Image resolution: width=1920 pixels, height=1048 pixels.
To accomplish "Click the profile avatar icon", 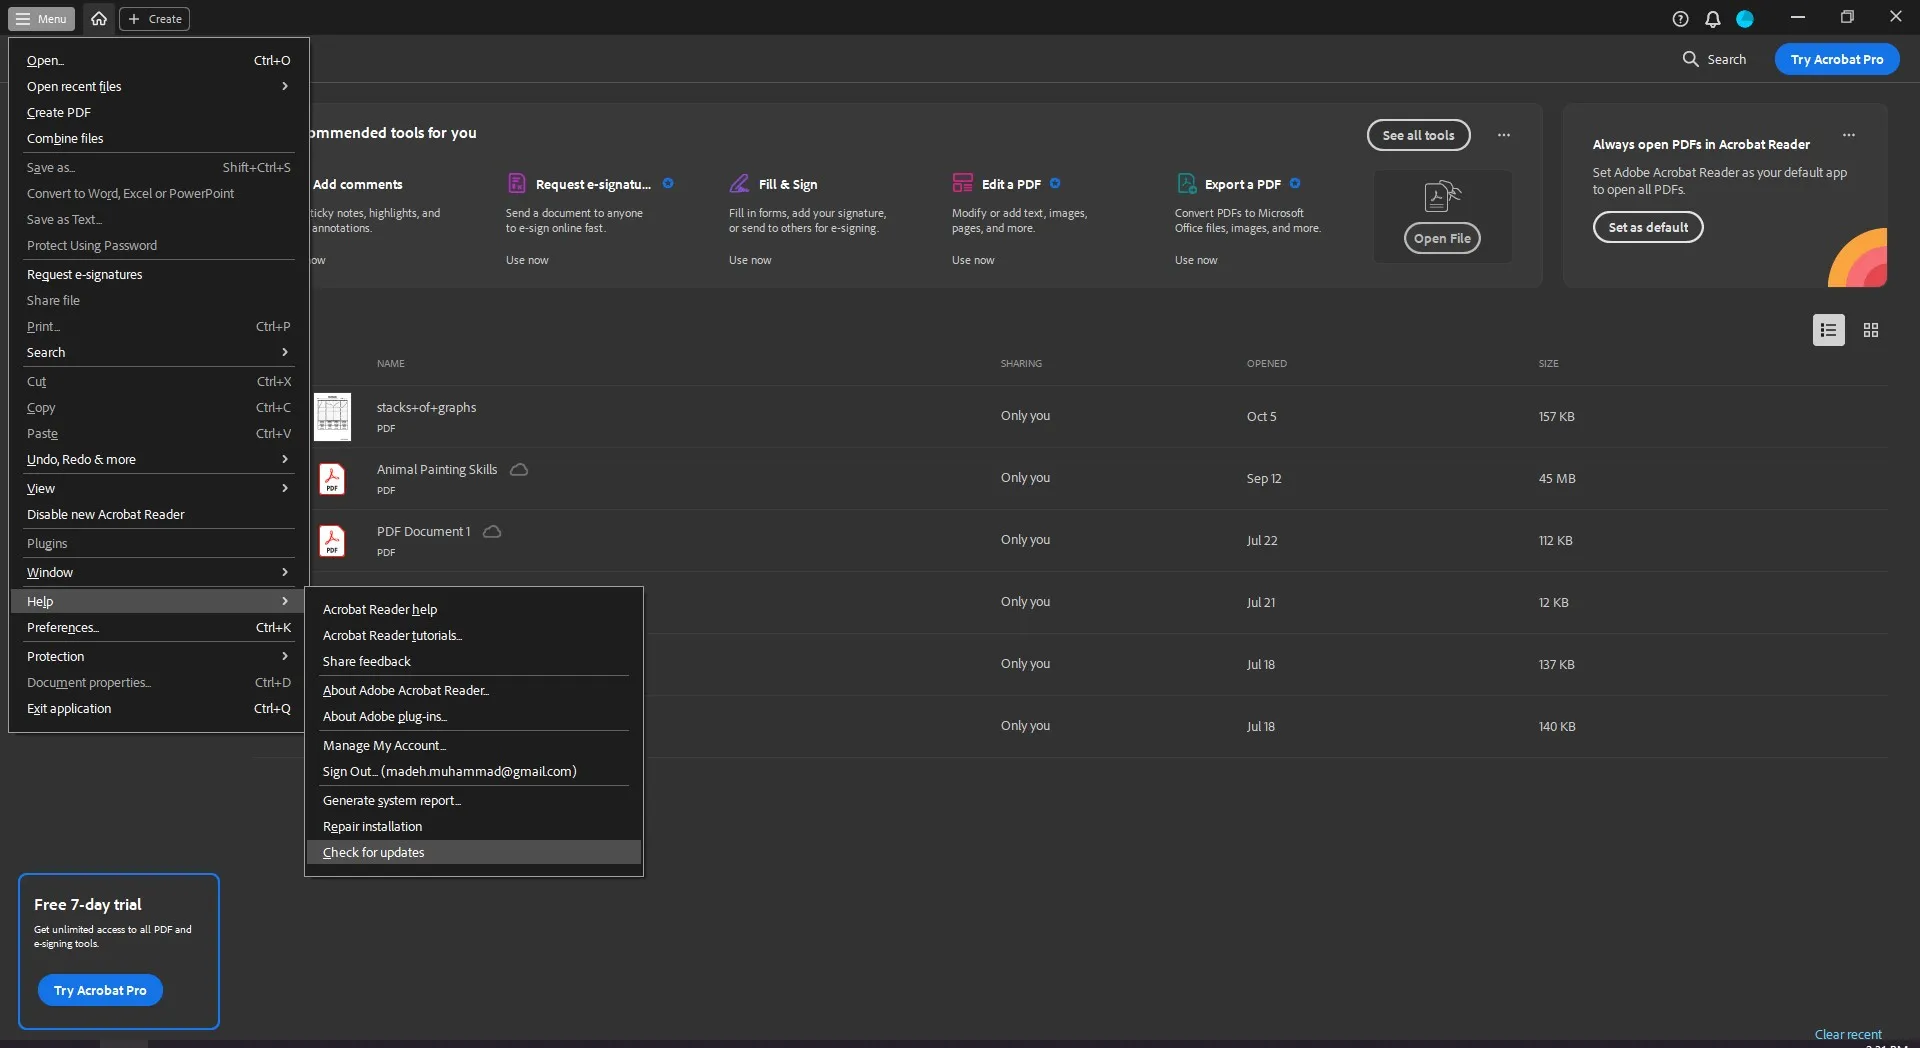I will pos(1746,18).
